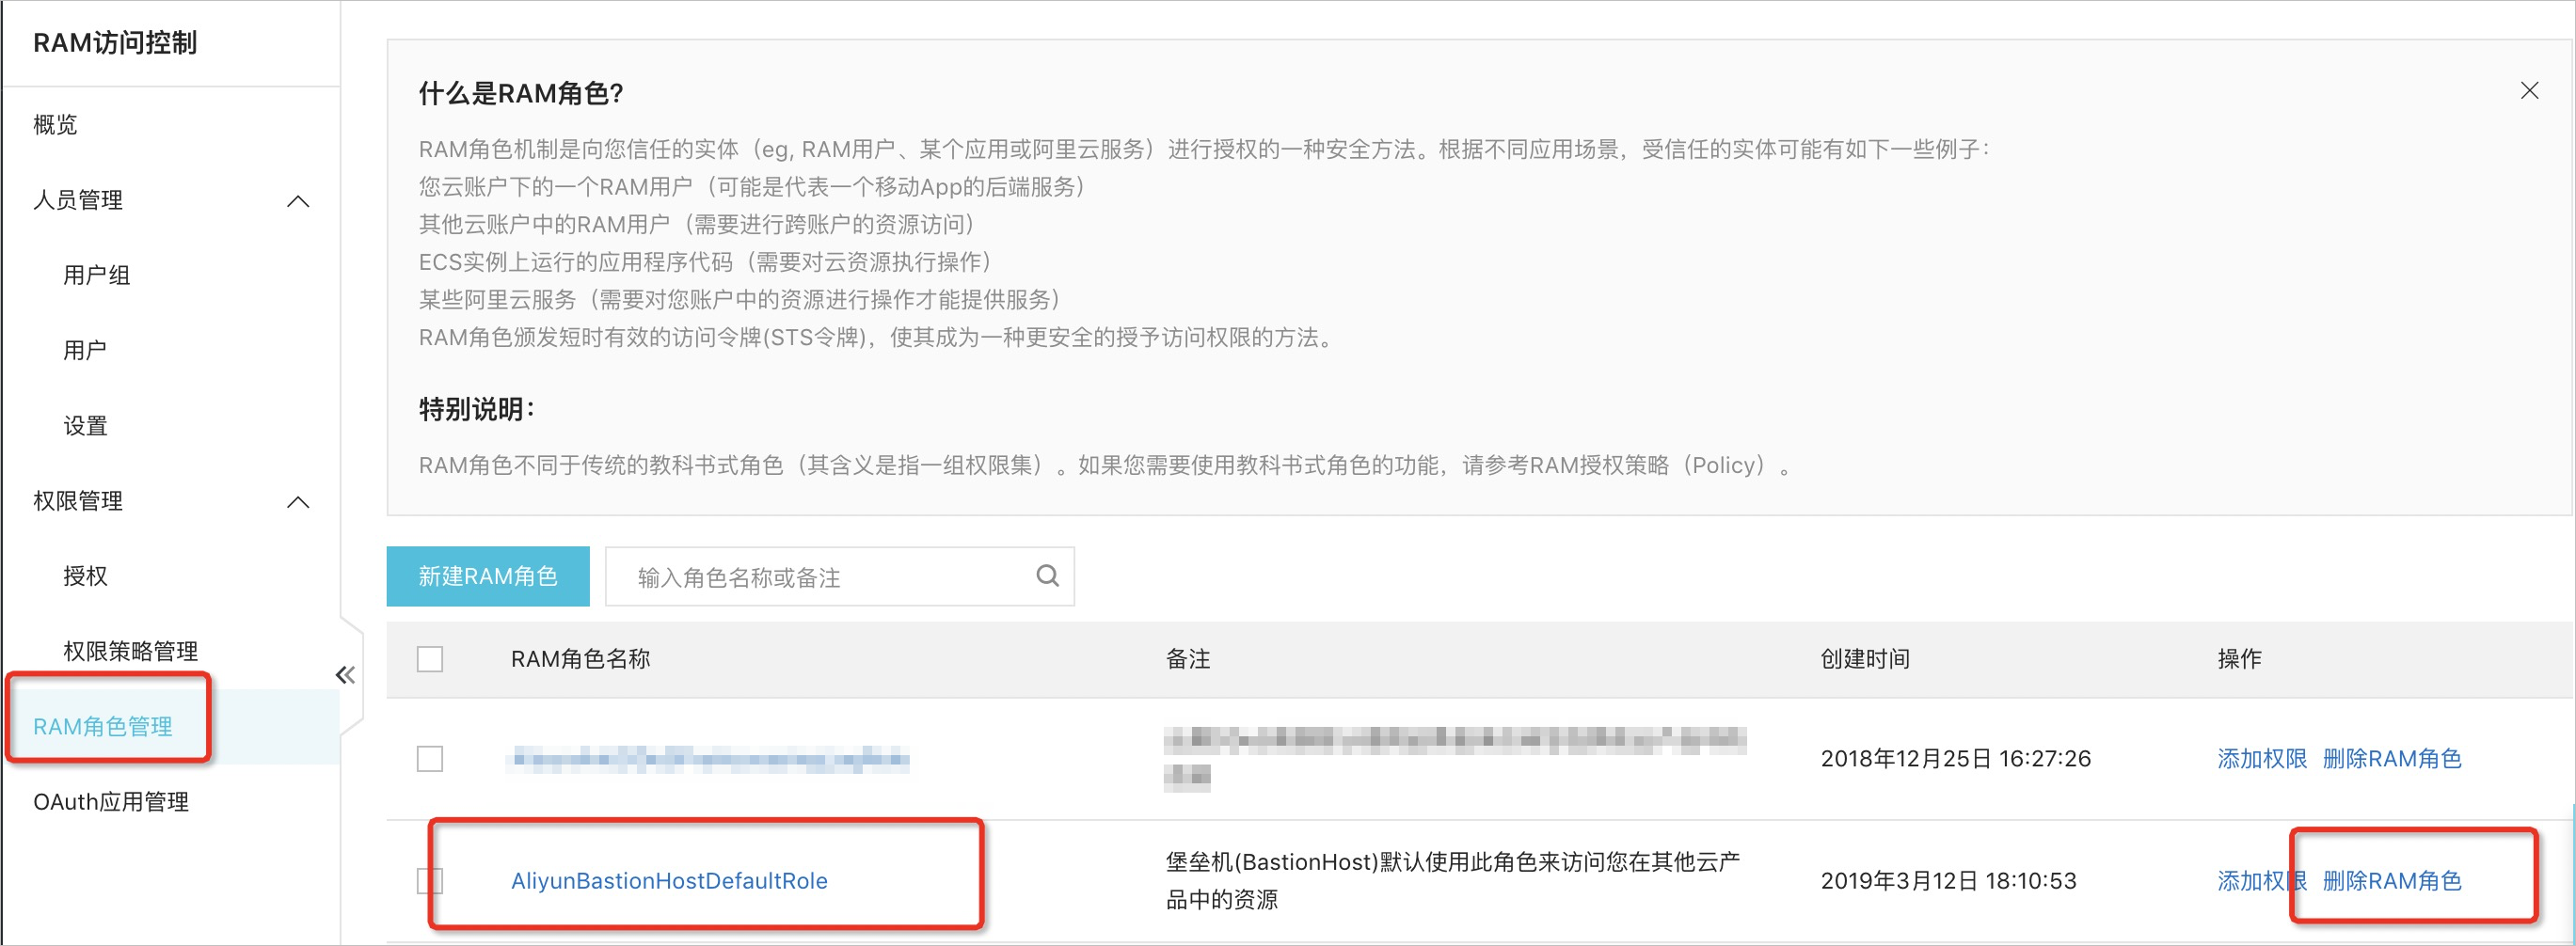The height and width of the screenshot is (946, 2576).
Task: Collapse the 人员管理 section chevron
Action: coord(298,201)
